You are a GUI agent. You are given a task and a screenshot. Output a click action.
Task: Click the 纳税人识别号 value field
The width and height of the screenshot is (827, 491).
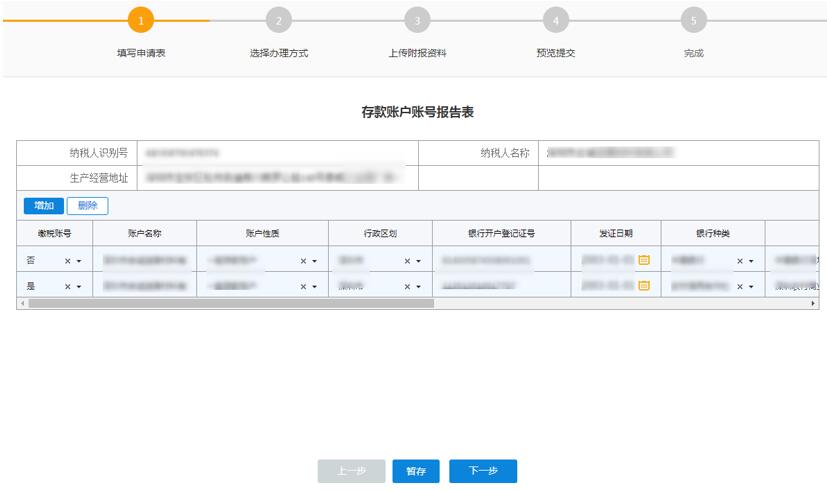point(277,153)
